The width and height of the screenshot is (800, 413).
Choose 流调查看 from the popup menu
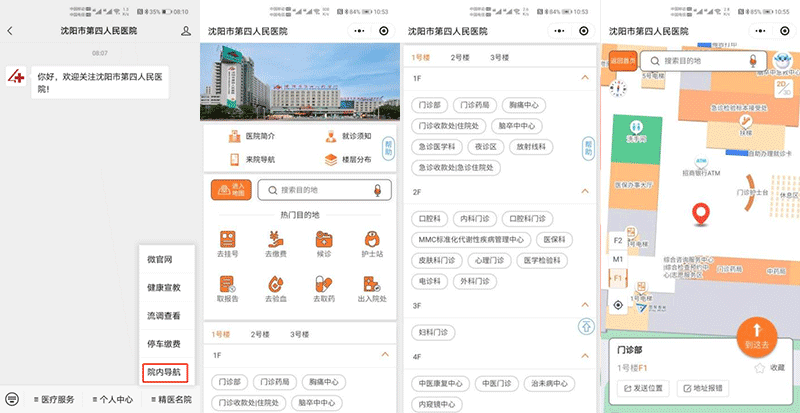(x=164, y=316)
